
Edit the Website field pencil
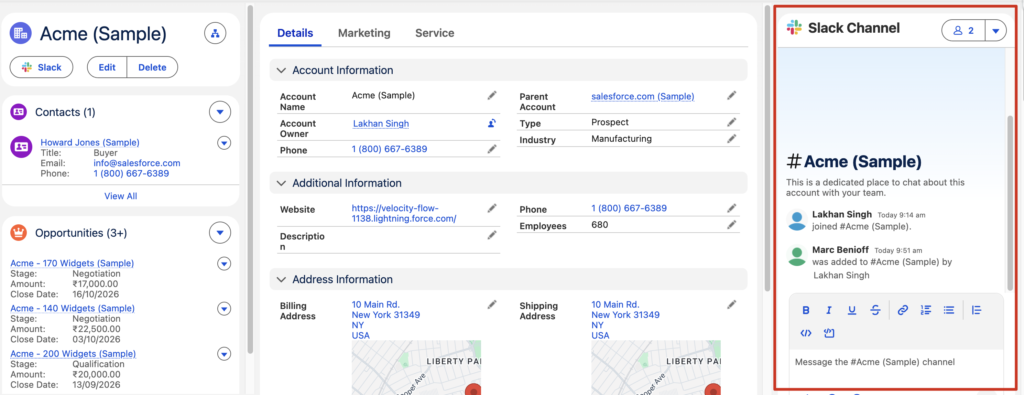[492, 208]
